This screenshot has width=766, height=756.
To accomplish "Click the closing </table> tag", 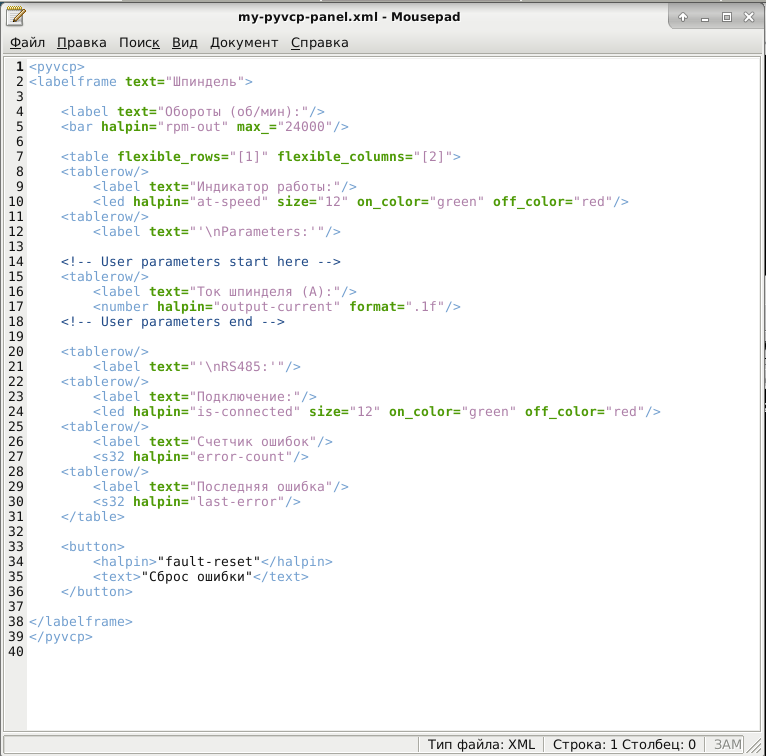I will pos(93,517).
